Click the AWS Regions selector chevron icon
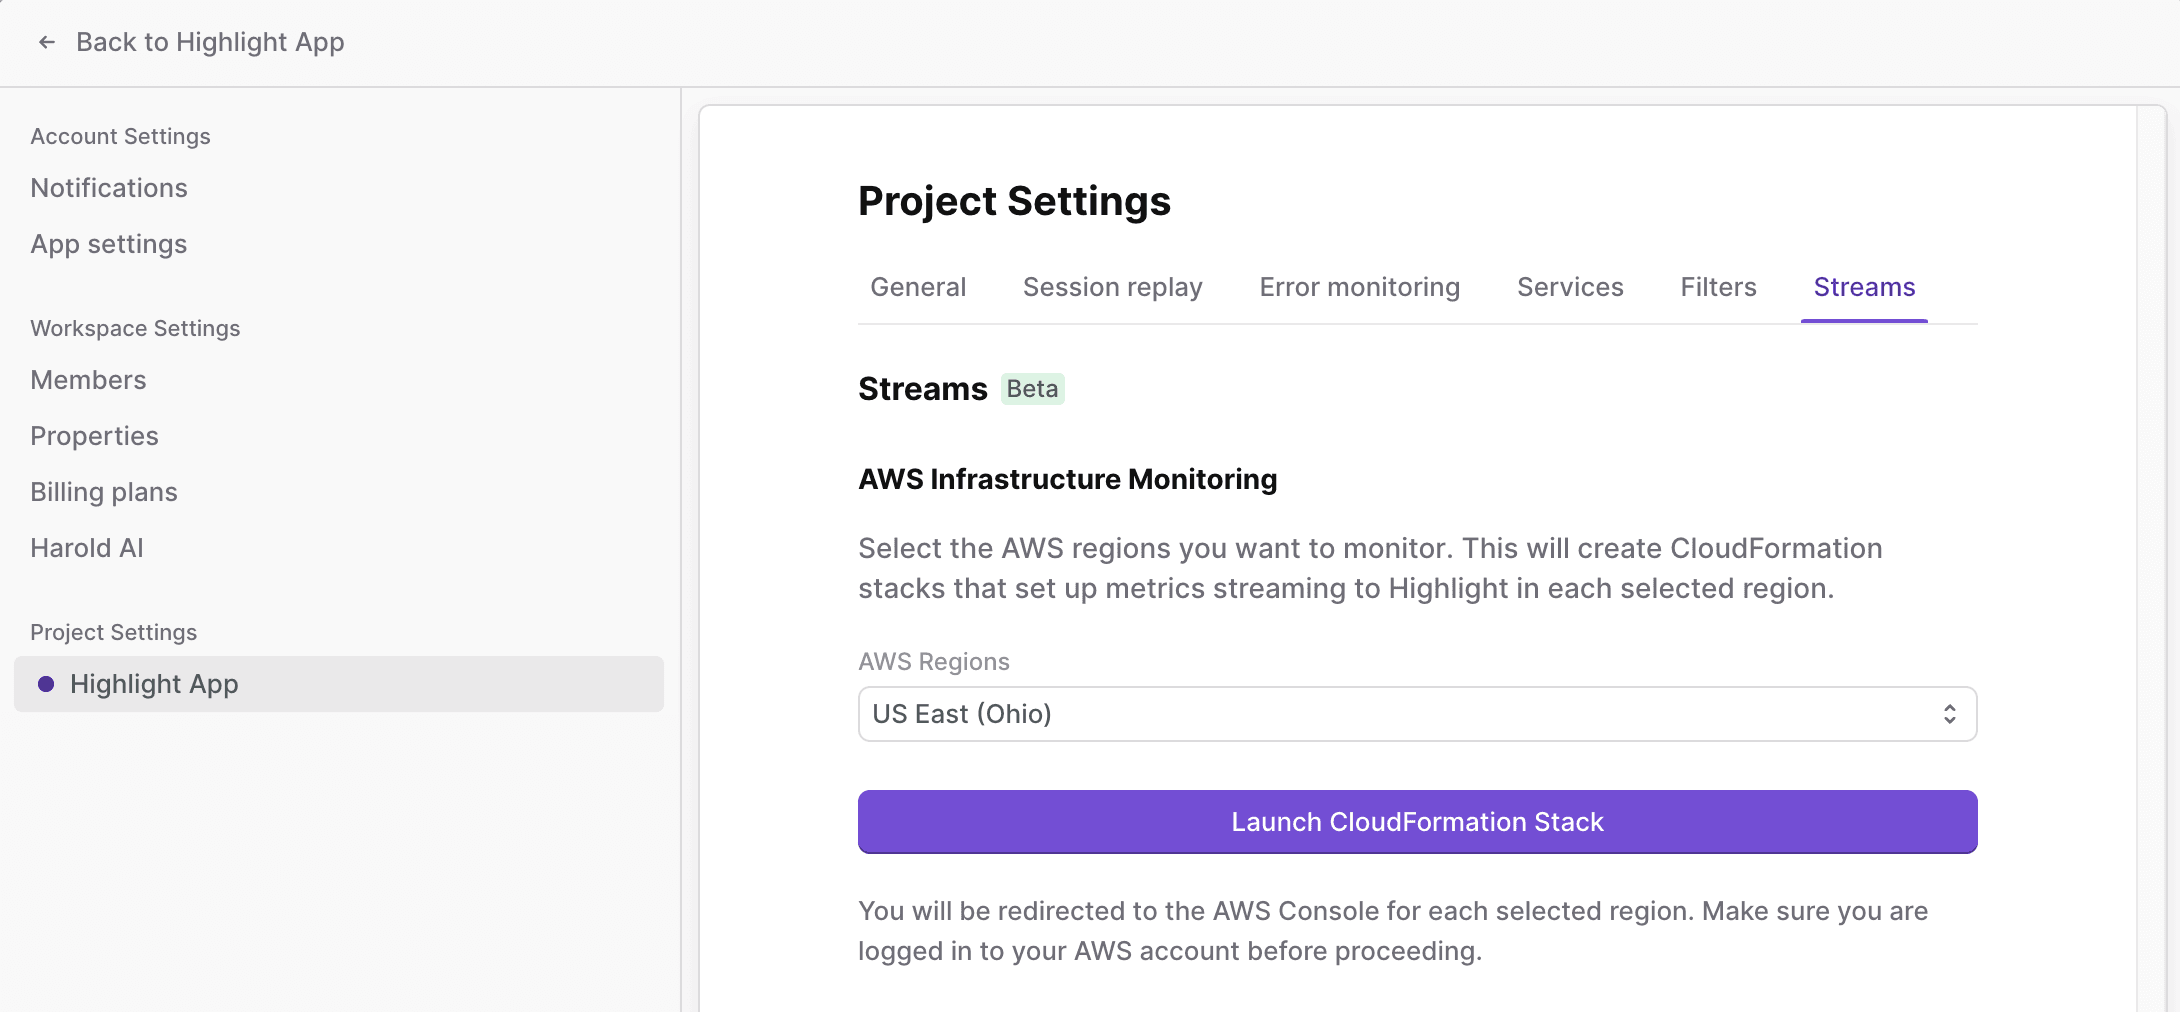 pos(1949,714)
